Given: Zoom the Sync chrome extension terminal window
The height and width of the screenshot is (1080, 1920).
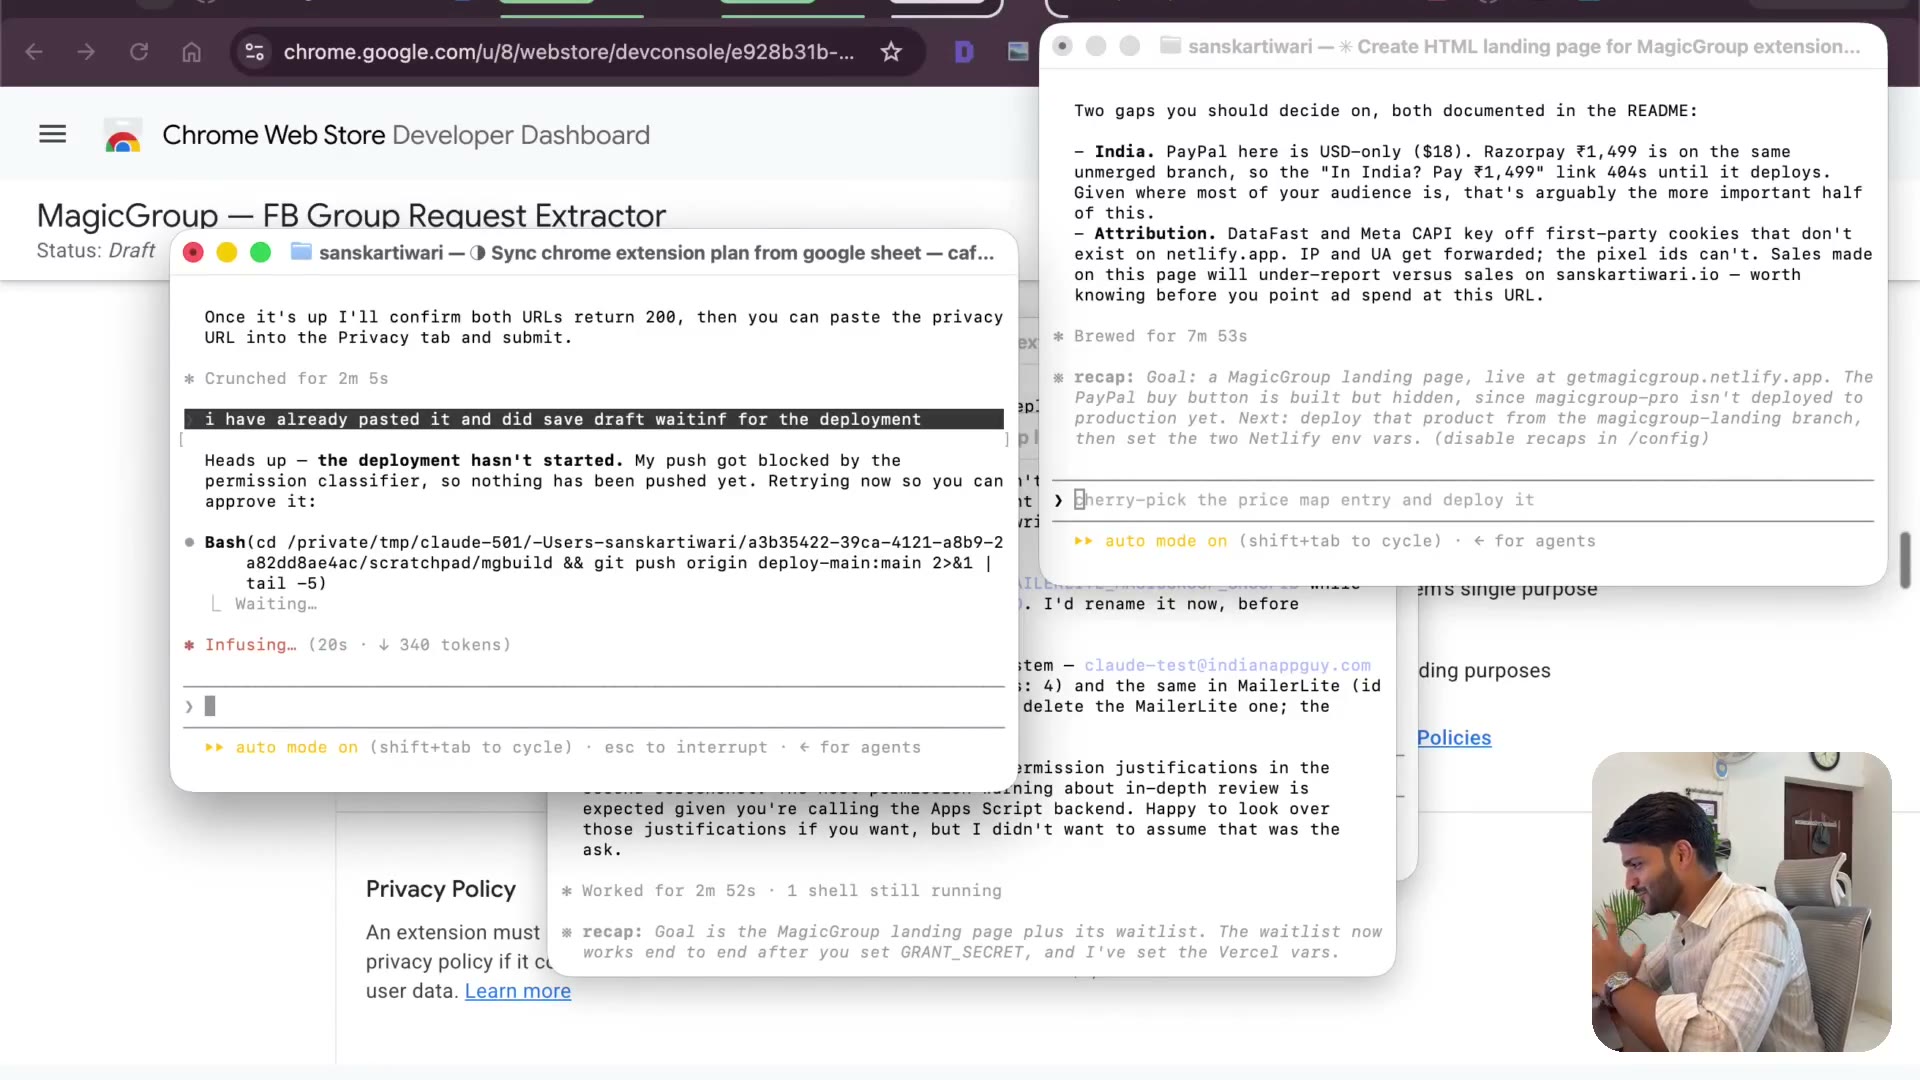Looking at the screenshot, I should 261,253.
